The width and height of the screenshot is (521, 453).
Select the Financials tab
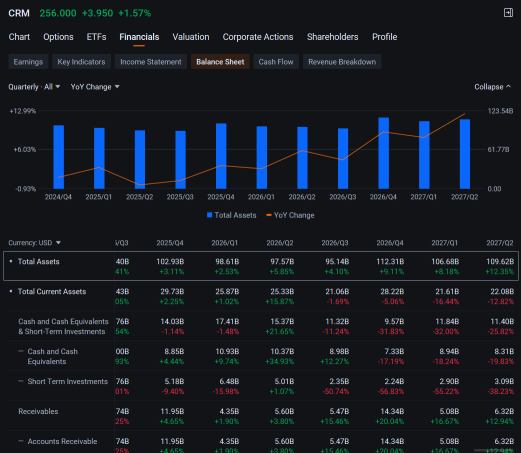pyautogui.click(x=139, y=37)
